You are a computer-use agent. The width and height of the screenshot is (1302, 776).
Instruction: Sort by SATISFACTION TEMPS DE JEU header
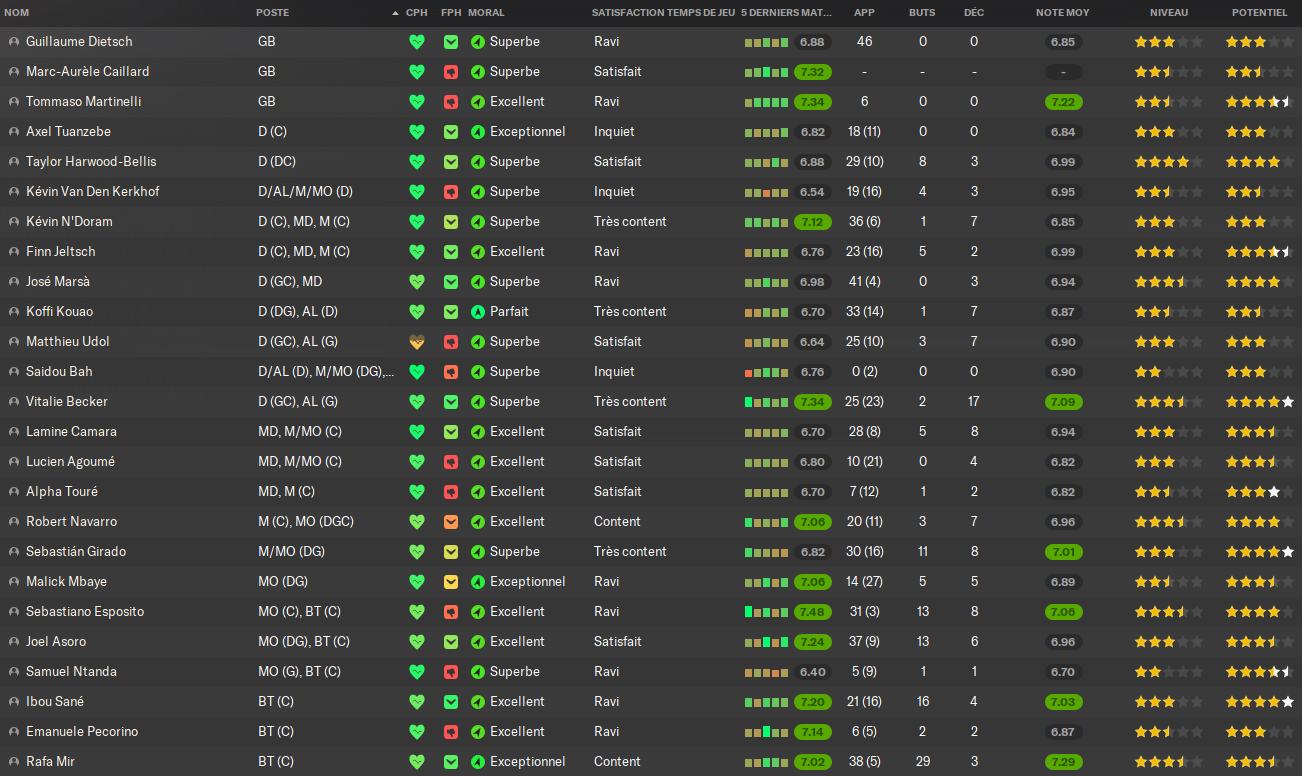pyautogui.click(x=663, y=13)
